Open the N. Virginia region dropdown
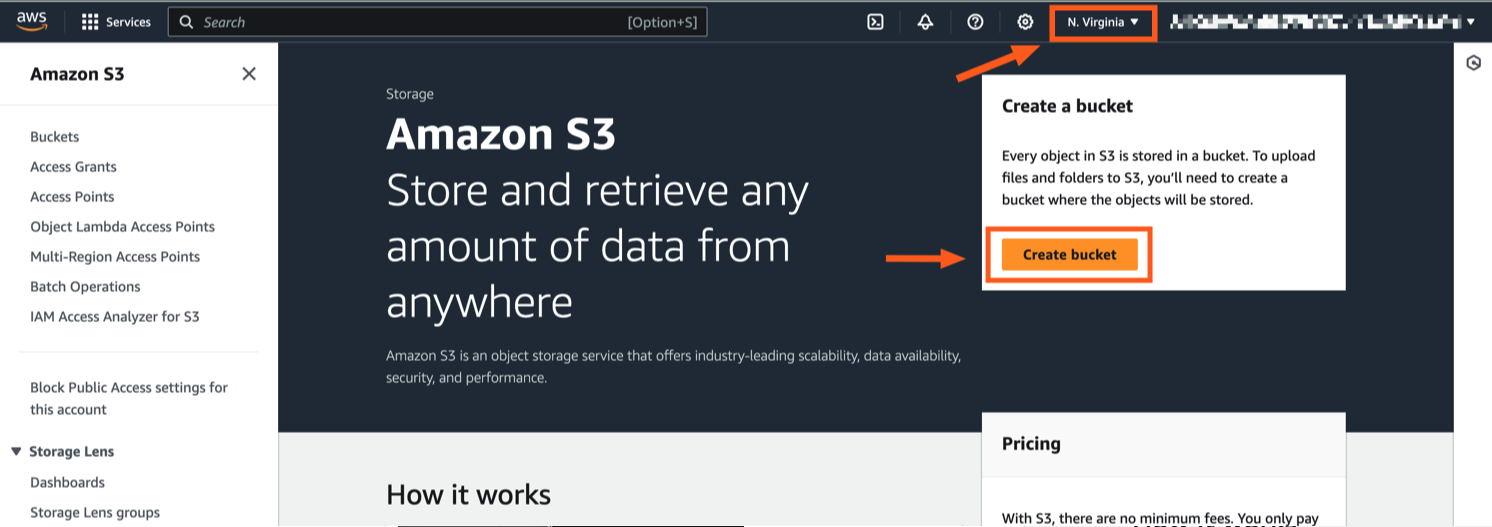This screenshot has height=527, width=1492. point(1103,22)
